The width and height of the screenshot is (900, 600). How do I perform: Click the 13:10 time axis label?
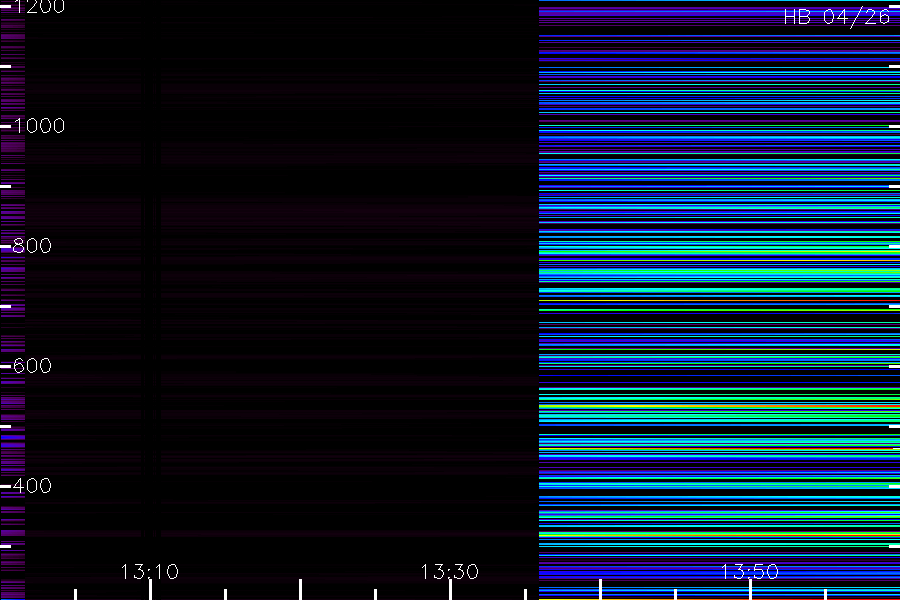coord(150,572)
